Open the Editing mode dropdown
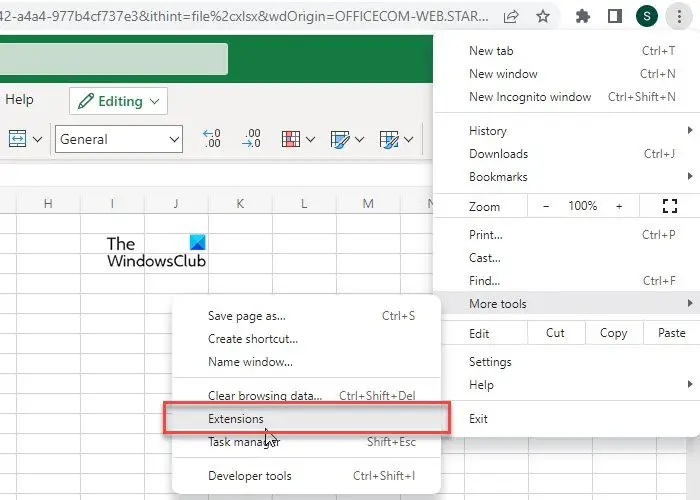 click(118, 101)
